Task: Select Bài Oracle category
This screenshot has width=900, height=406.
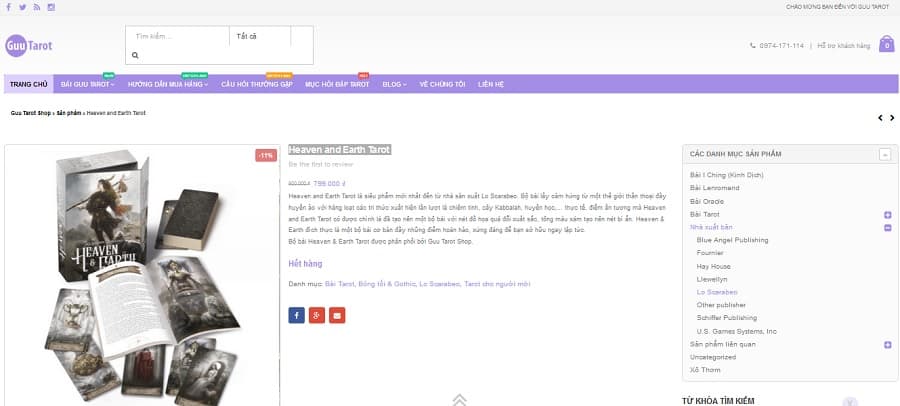Action: (707, 202)
